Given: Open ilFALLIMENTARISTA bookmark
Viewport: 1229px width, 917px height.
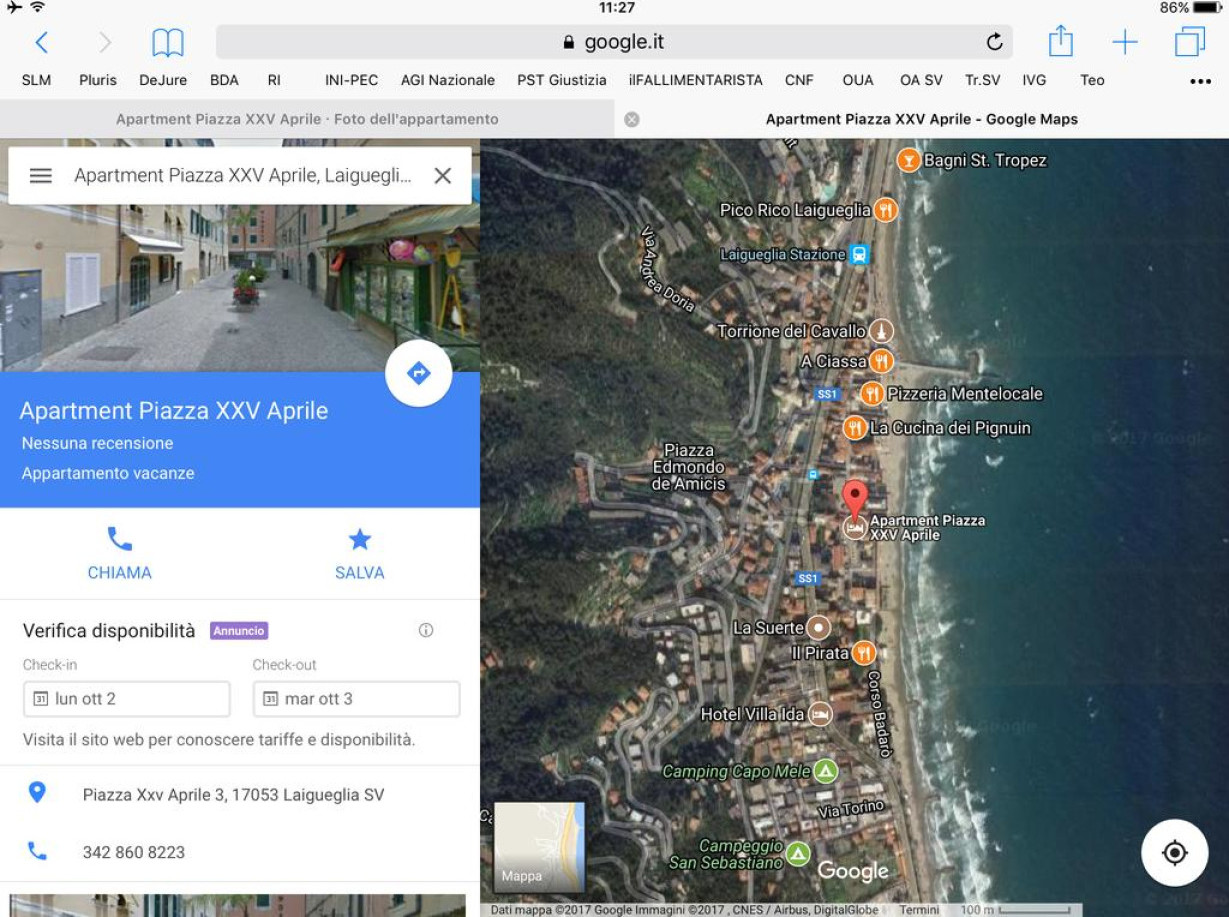Looking at the screenshot, I should (x=696, y=80).
